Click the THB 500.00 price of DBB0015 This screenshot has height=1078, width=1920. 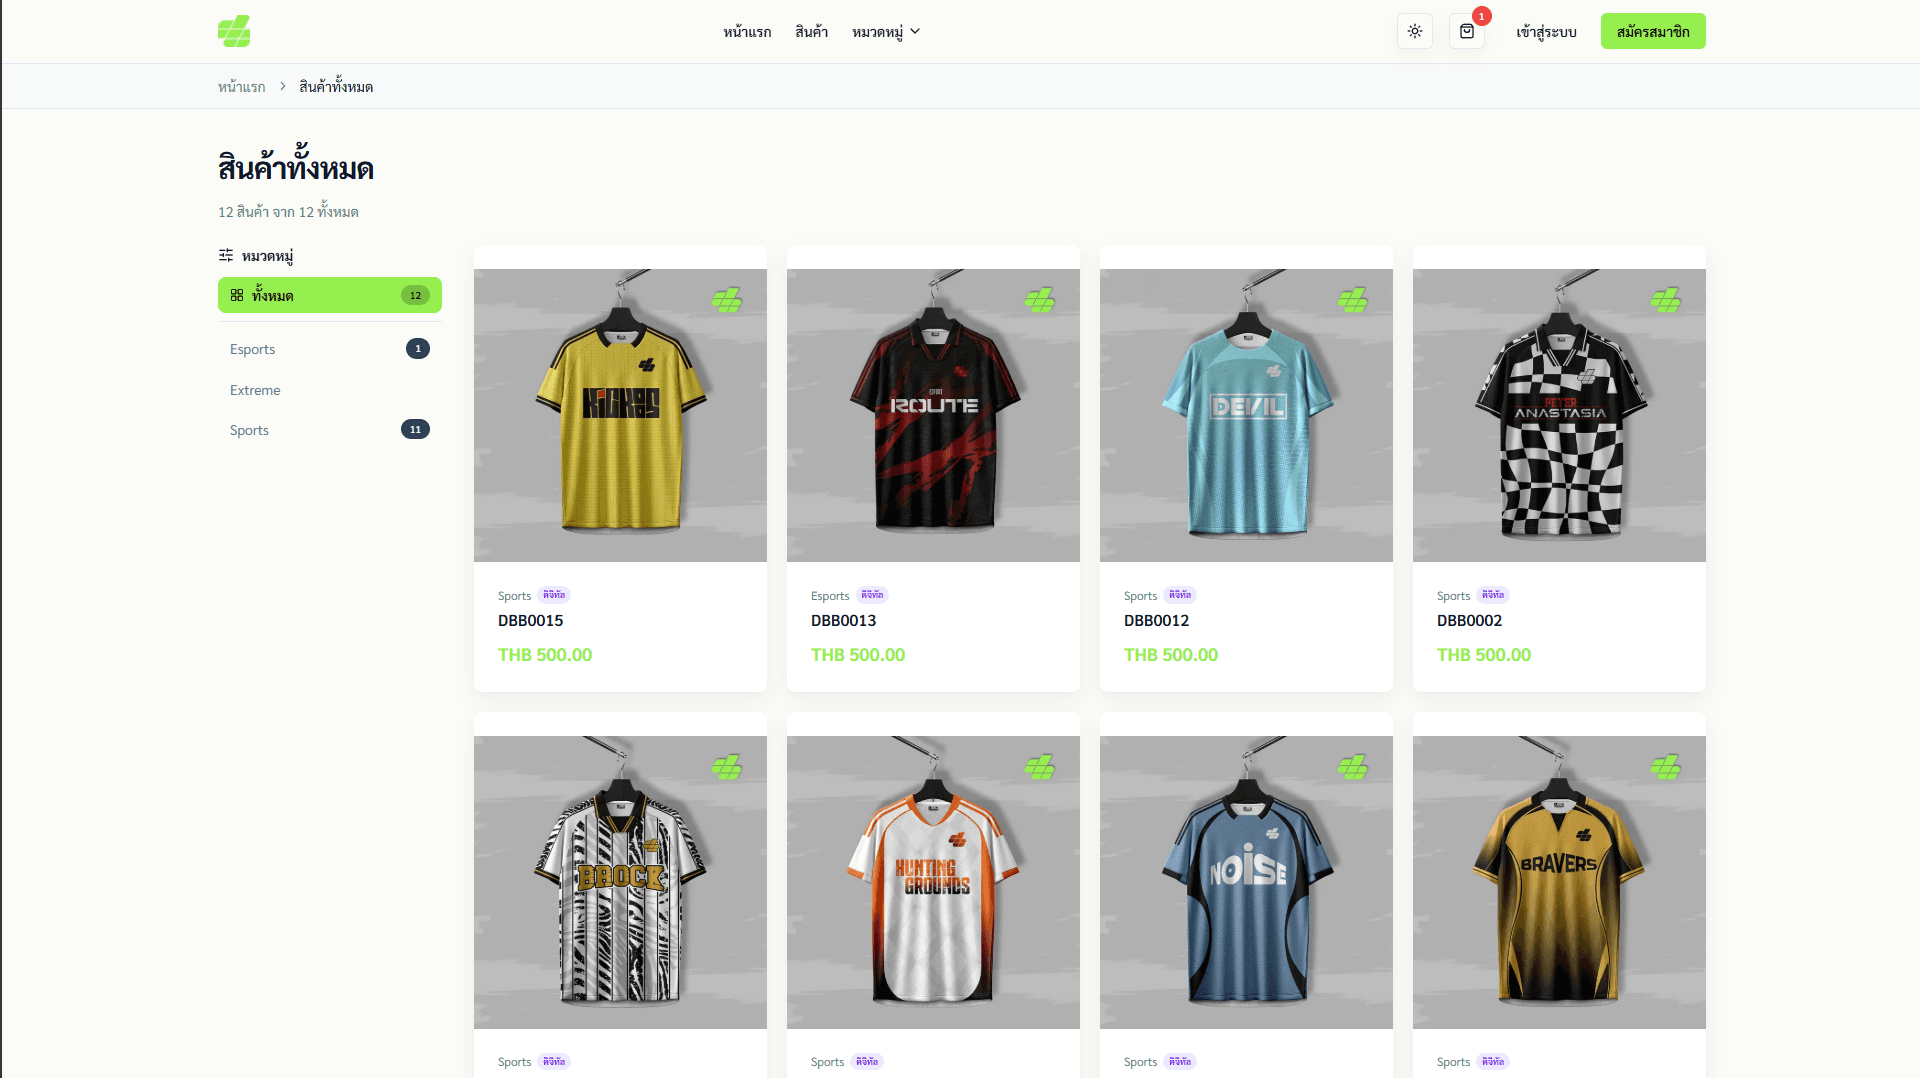click(545, 655)
